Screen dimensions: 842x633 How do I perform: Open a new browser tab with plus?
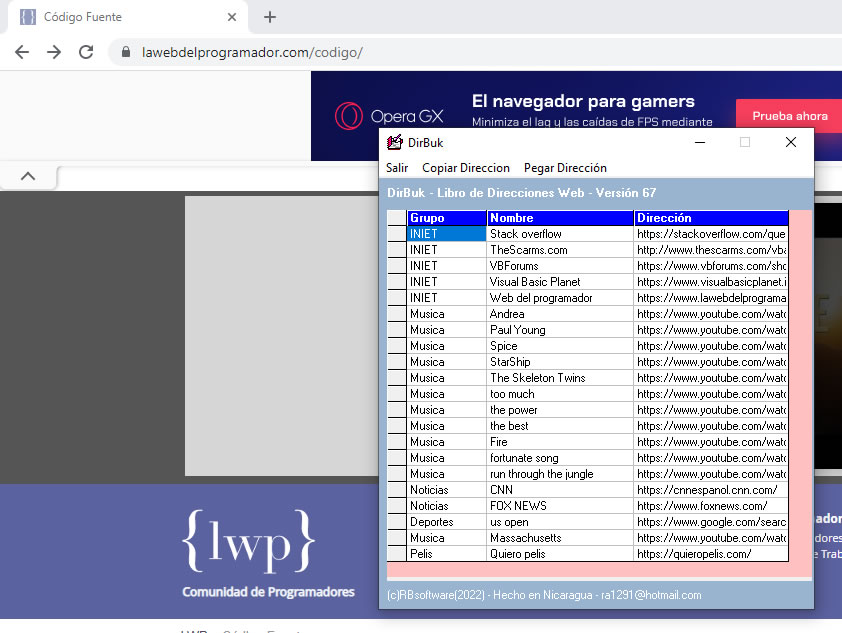click(x=270, y=17)
